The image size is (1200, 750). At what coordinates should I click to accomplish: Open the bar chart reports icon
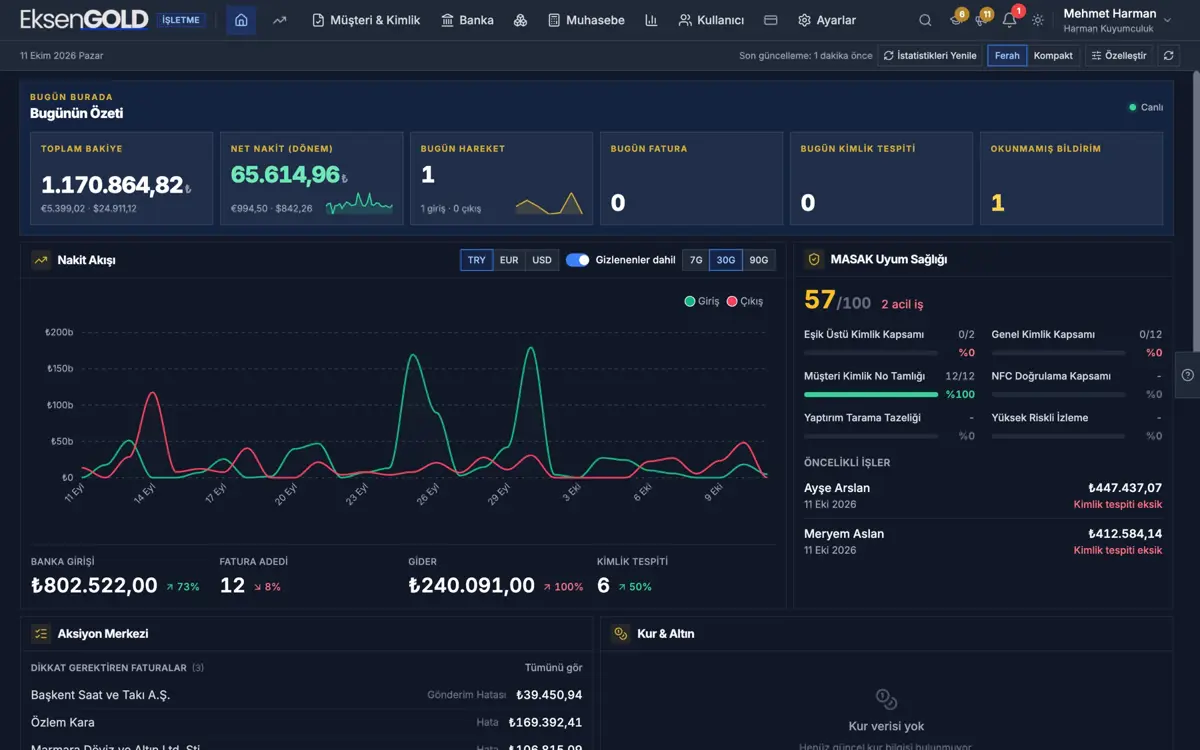pos(651,20)
